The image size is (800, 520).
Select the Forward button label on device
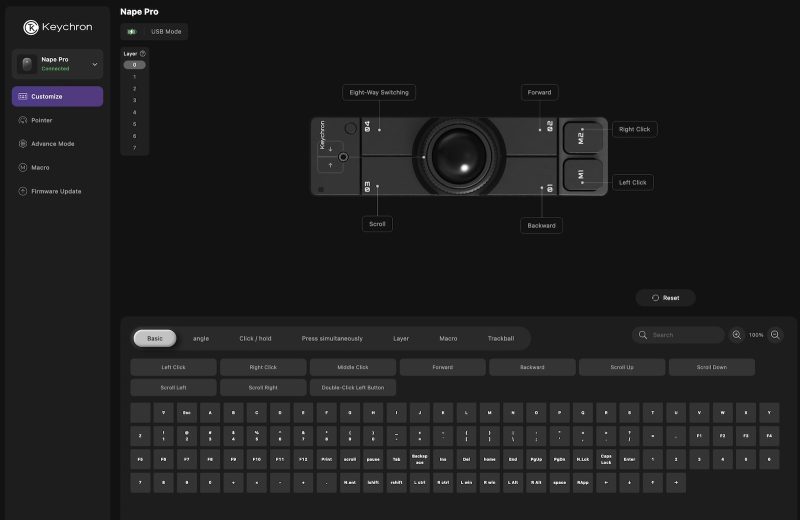tap(539, 92)
